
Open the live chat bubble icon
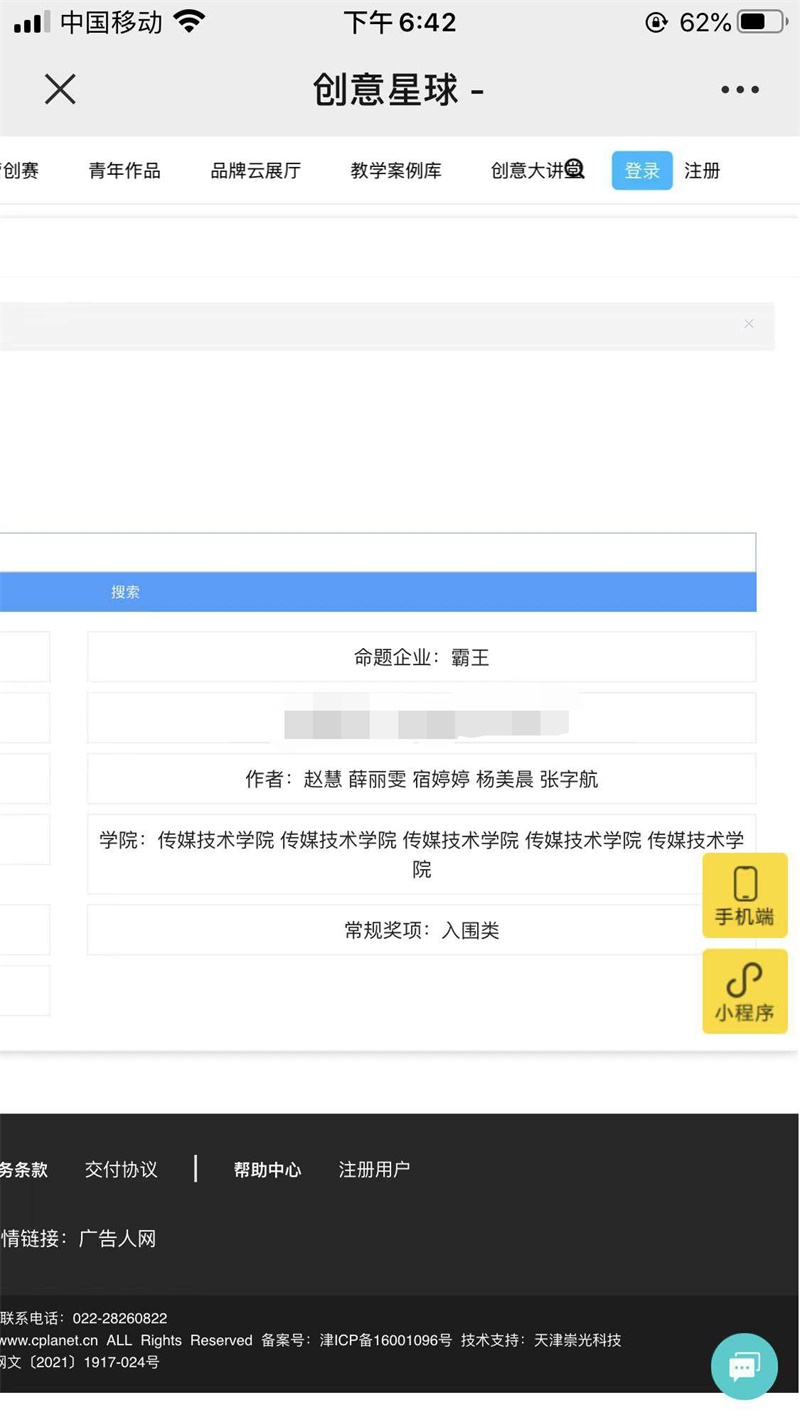pyautogui.click(x=744, y=1366)
